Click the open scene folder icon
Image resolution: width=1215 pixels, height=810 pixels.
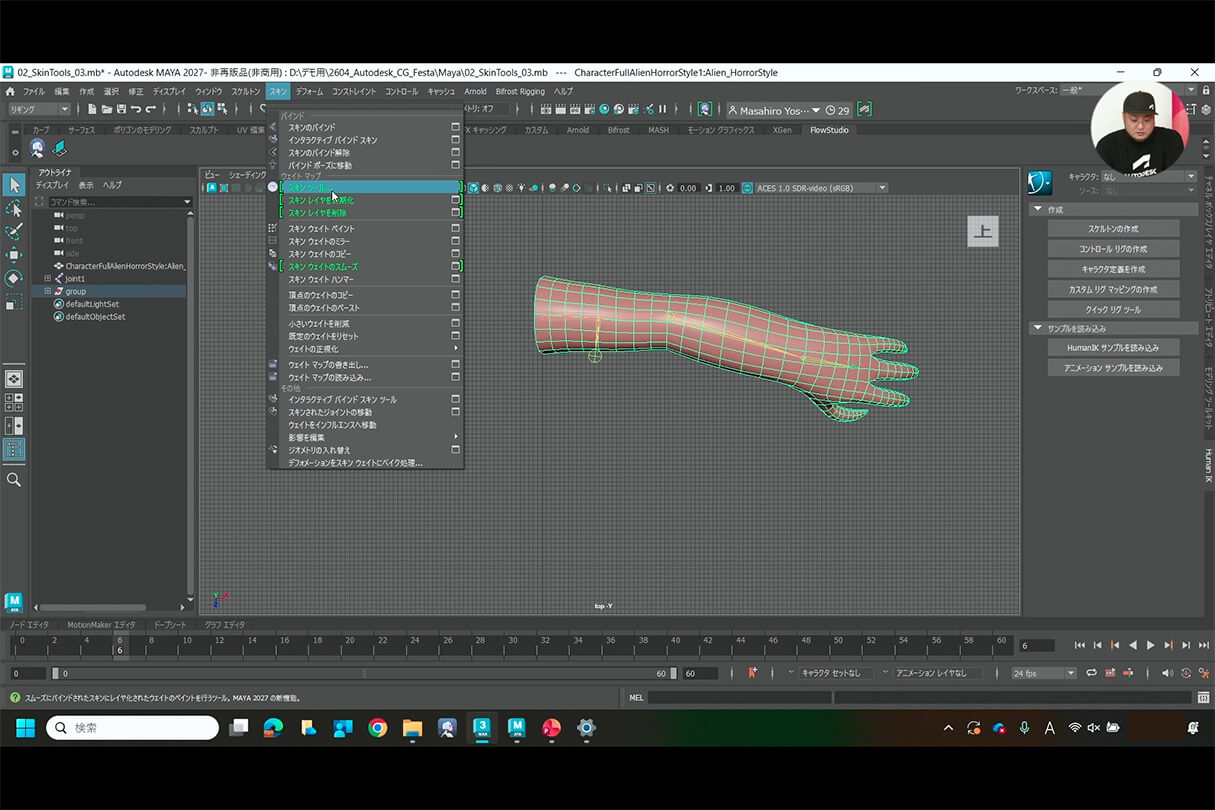[x=107, y=109]
